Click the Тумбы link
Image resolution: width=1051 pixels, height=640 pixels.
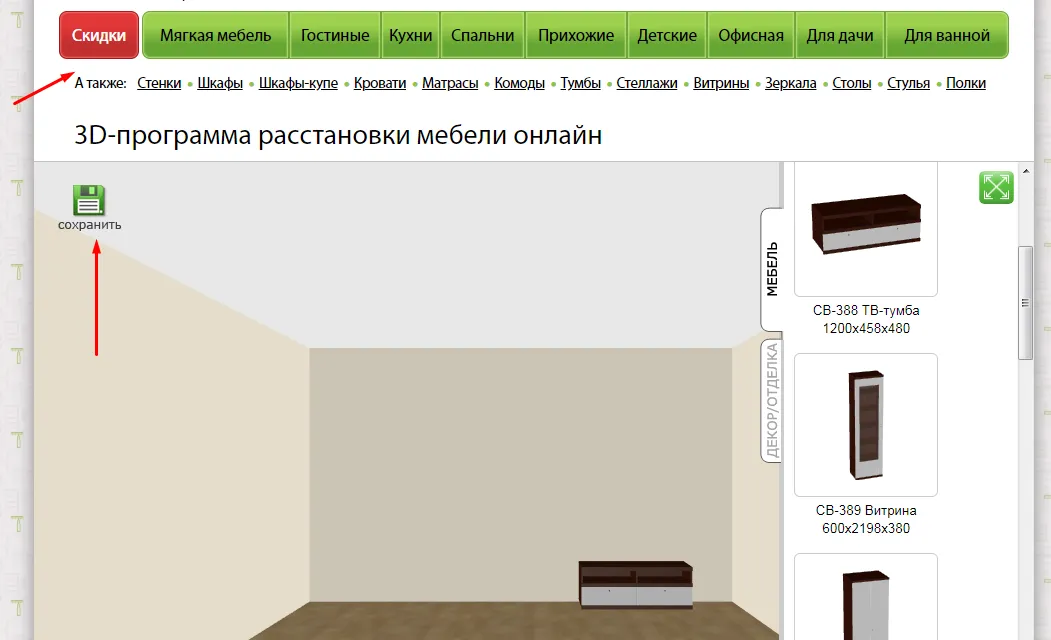(580, 83)
